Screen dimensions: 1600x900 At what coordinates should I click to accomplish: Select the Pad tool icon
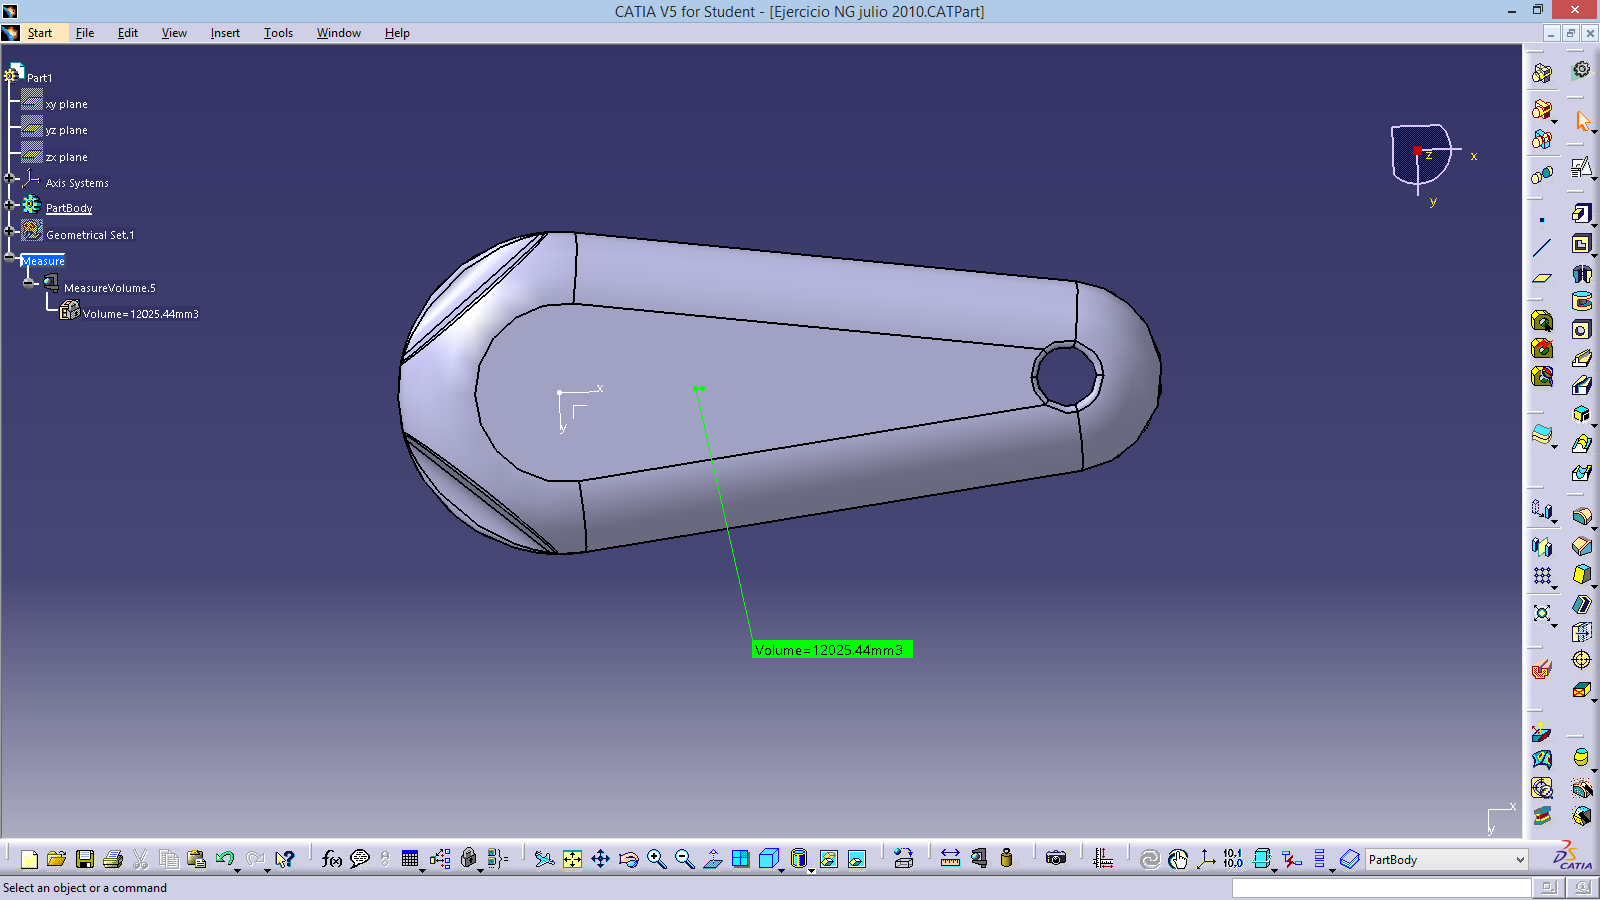click(1581, 213)
